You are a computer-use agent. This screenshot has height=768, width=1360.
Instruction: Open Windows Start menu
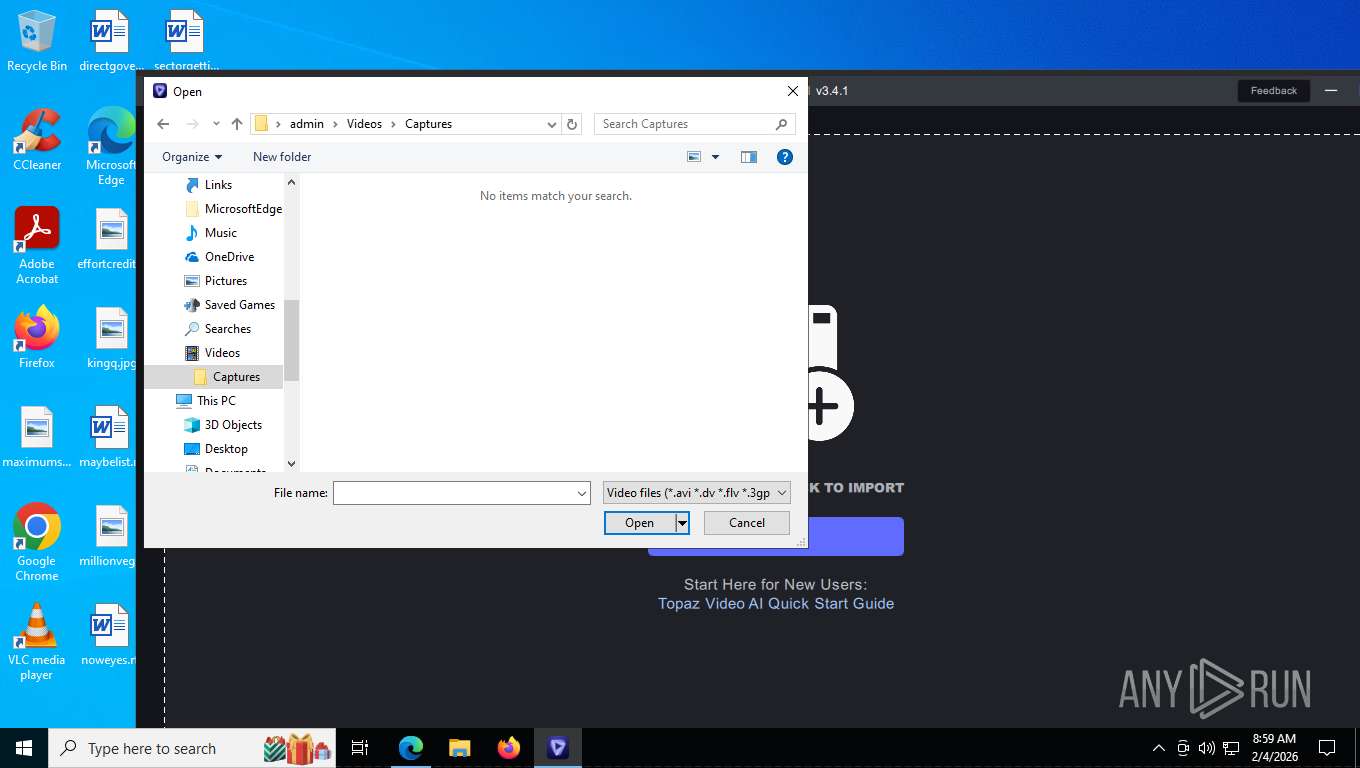point(24,748)
